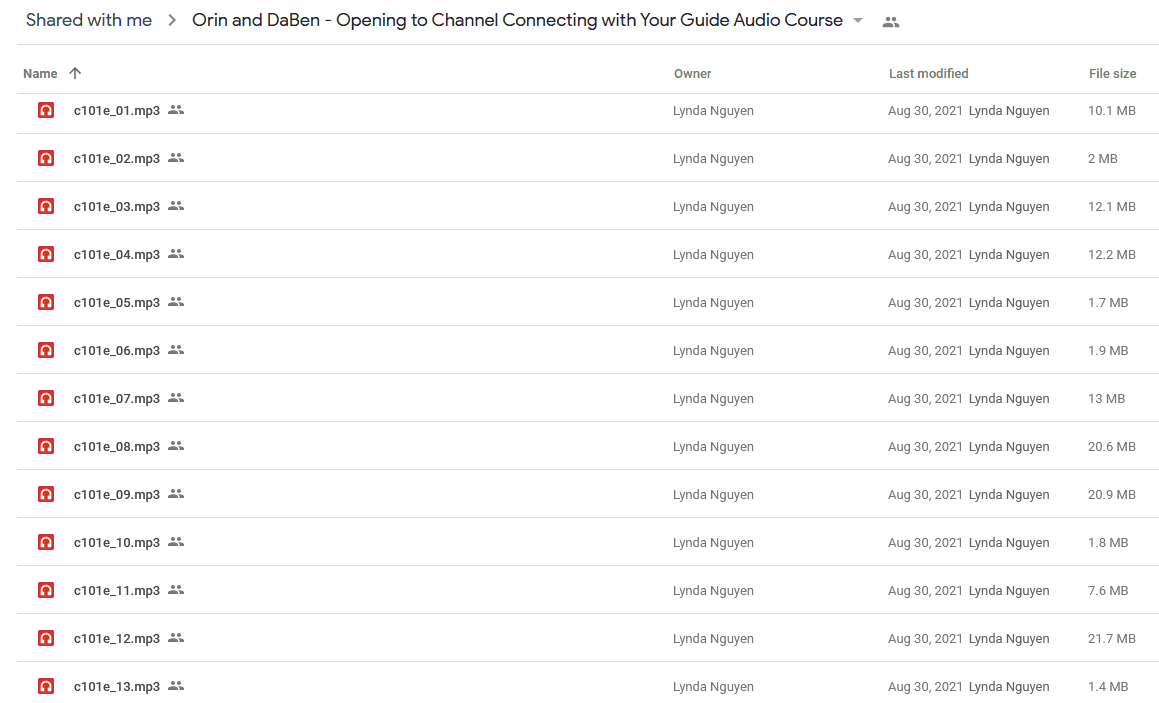Click the shared folder people icon in breadcrumb
The image size is (1159, 703).
[891, 22]
